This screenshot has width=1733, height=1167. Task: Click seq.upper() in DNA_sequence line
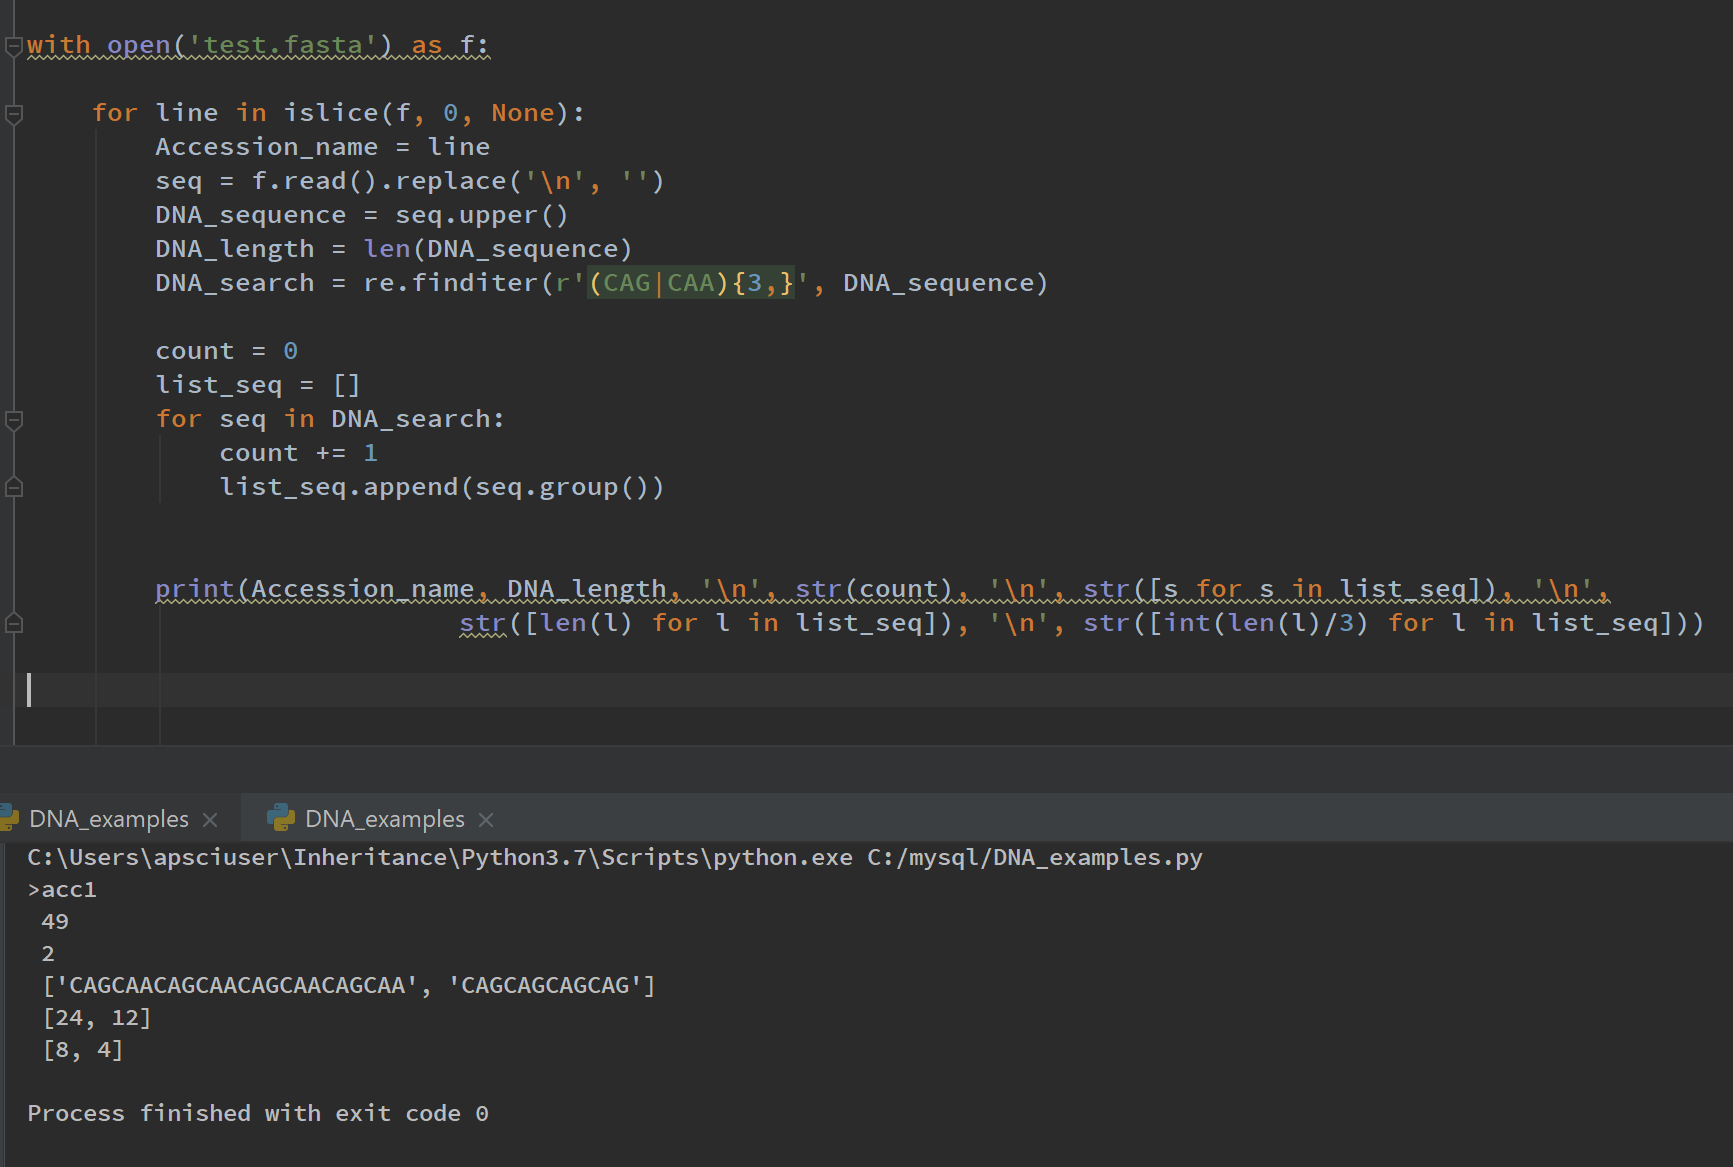point(481,215)
